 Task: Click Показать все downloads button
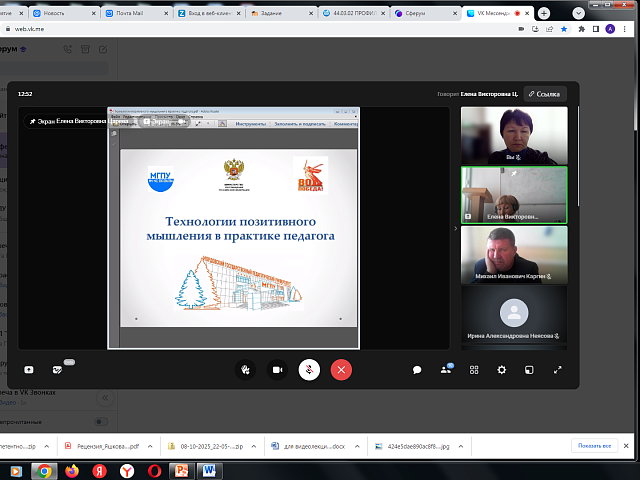(x=593, y=445)
